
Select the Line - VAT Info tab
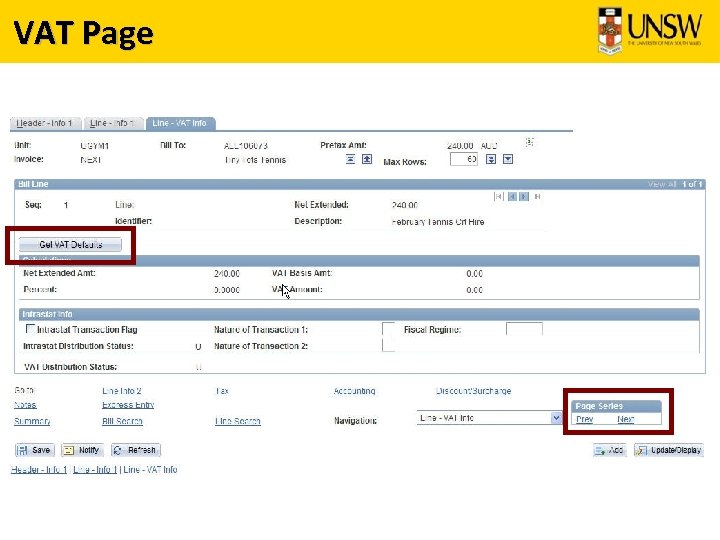180,123
